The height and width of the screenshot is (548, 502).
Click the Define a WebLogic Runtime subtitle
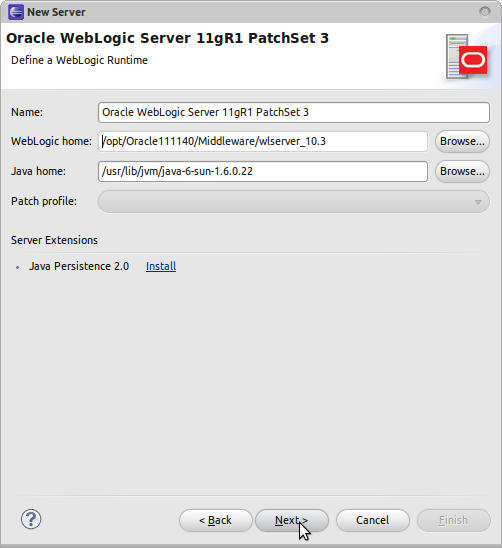79,60
